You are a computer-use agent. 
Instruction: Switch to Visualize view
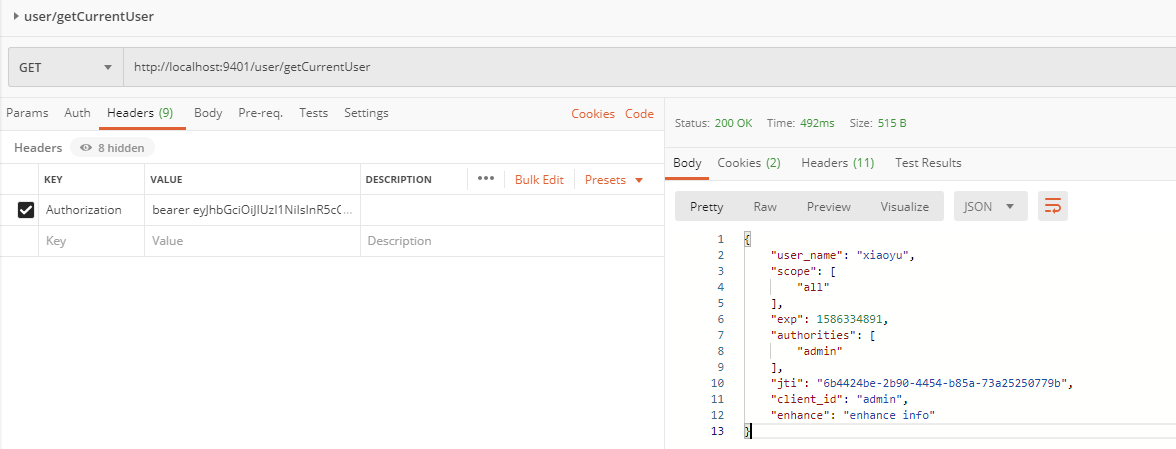(x=904, y=207)
